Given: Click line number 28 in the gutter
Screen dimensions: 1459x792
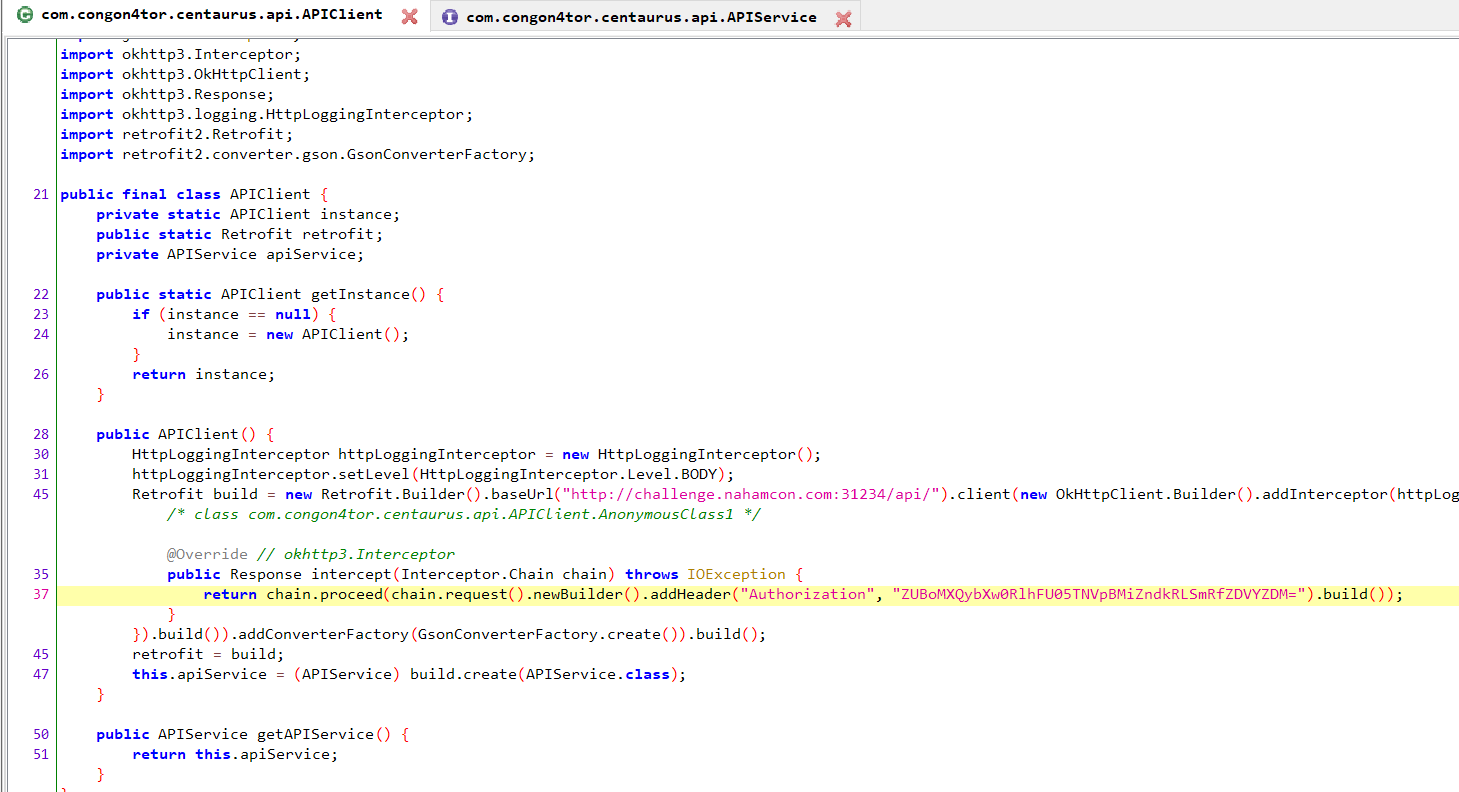Looking at the screenshot, I should [x=40, y=434].
